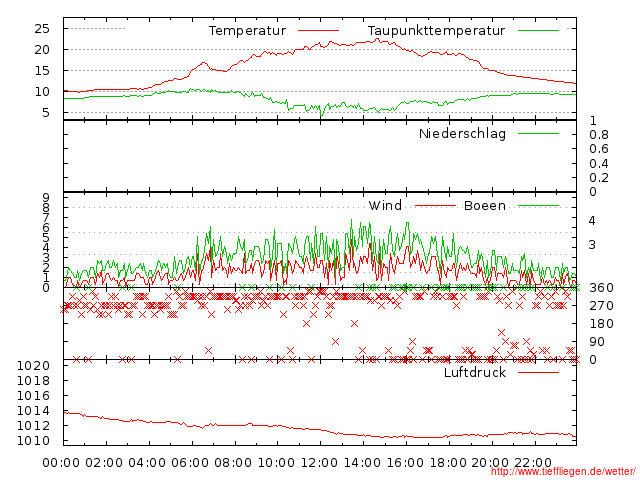The width and height of the screenshot is (640, 480).
Task: Click the 04:00 time axis label
Action: tap(147, 463)
